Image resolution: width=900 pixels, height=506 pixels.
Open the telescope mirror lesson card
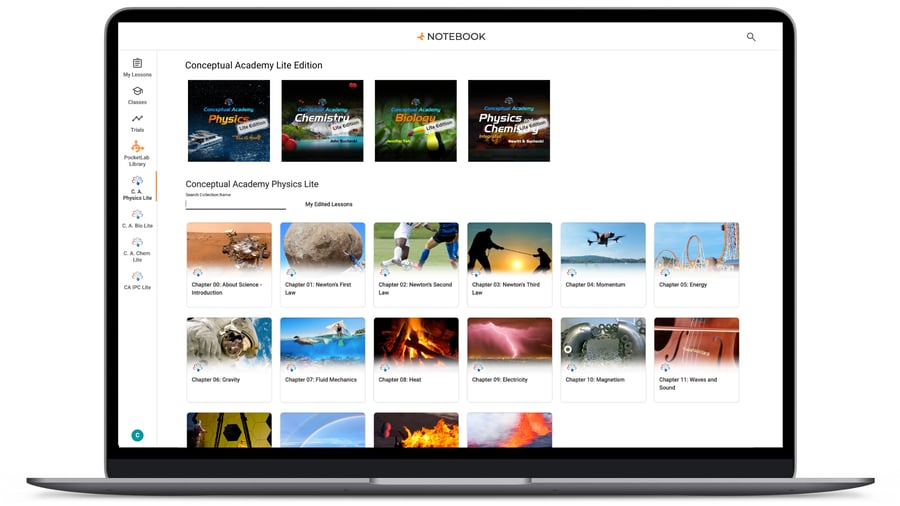(229, 430)
